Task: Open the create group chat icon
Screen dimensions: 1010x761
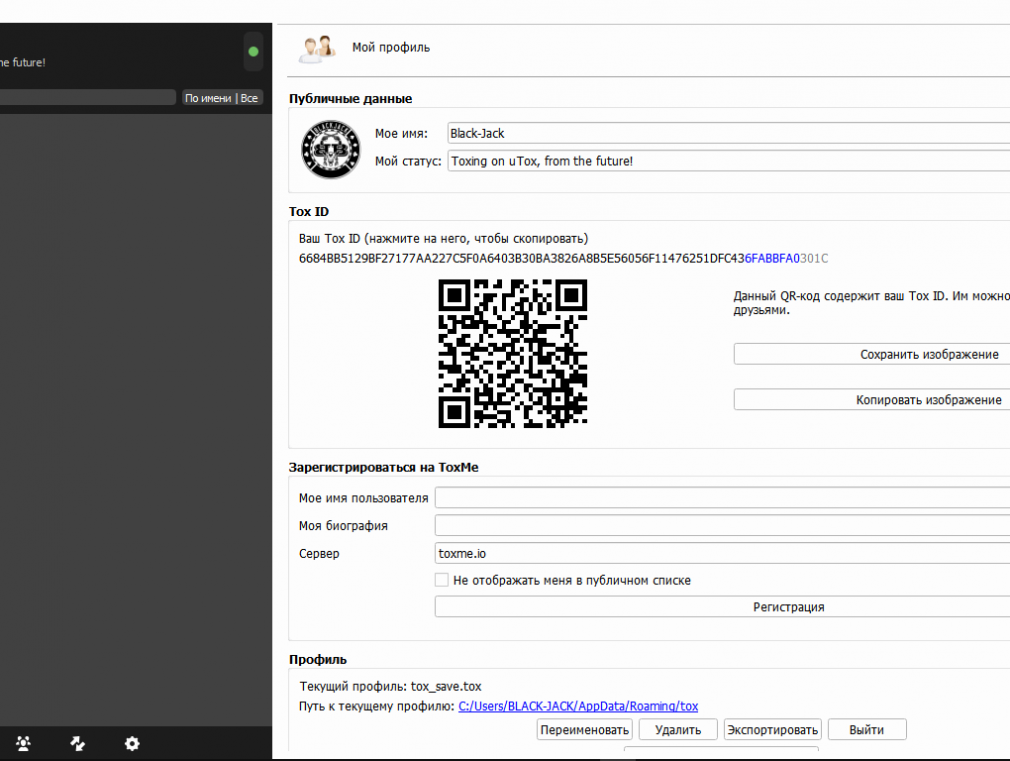Action: tap(23, 744)
